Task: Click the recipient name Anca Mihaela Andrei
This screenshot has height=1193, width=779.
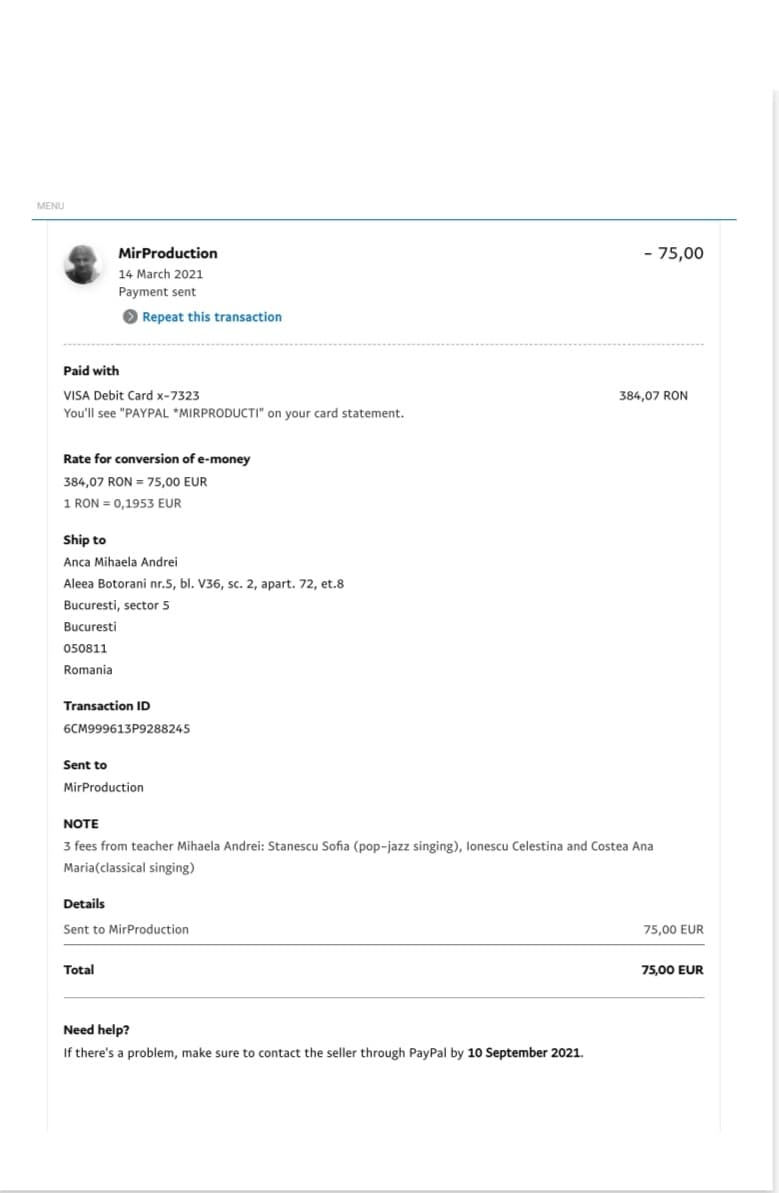Action: [x=120, y=562]
